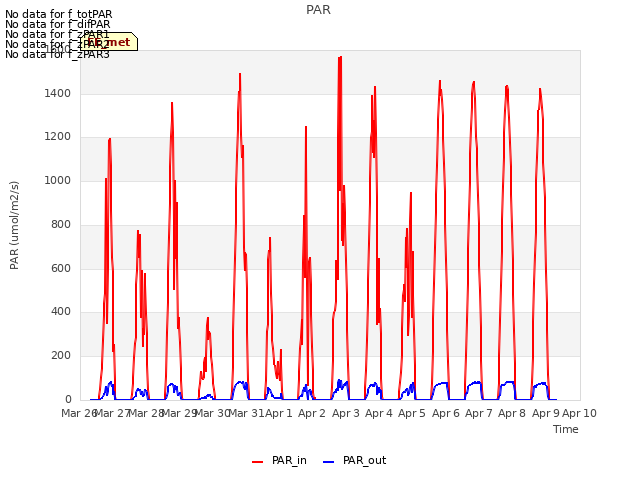Select the PAR (umol/m2/s) y-axis label

(x=14, y=225)
